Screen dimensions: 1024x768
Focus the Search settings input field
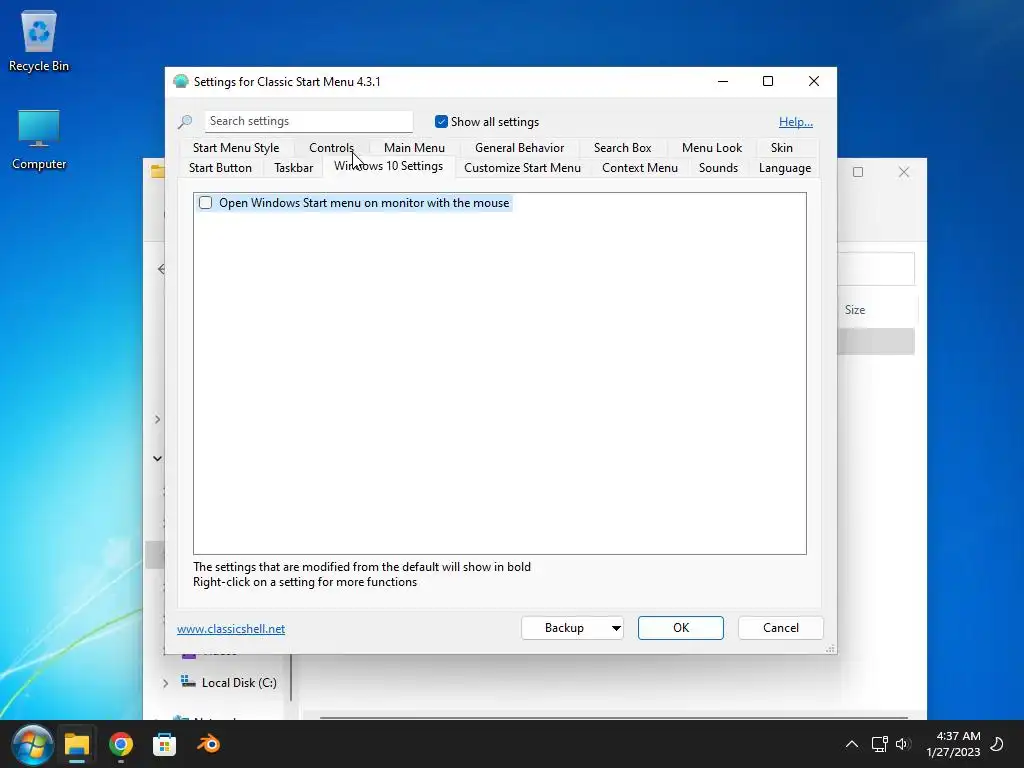[x=308, y=121]
